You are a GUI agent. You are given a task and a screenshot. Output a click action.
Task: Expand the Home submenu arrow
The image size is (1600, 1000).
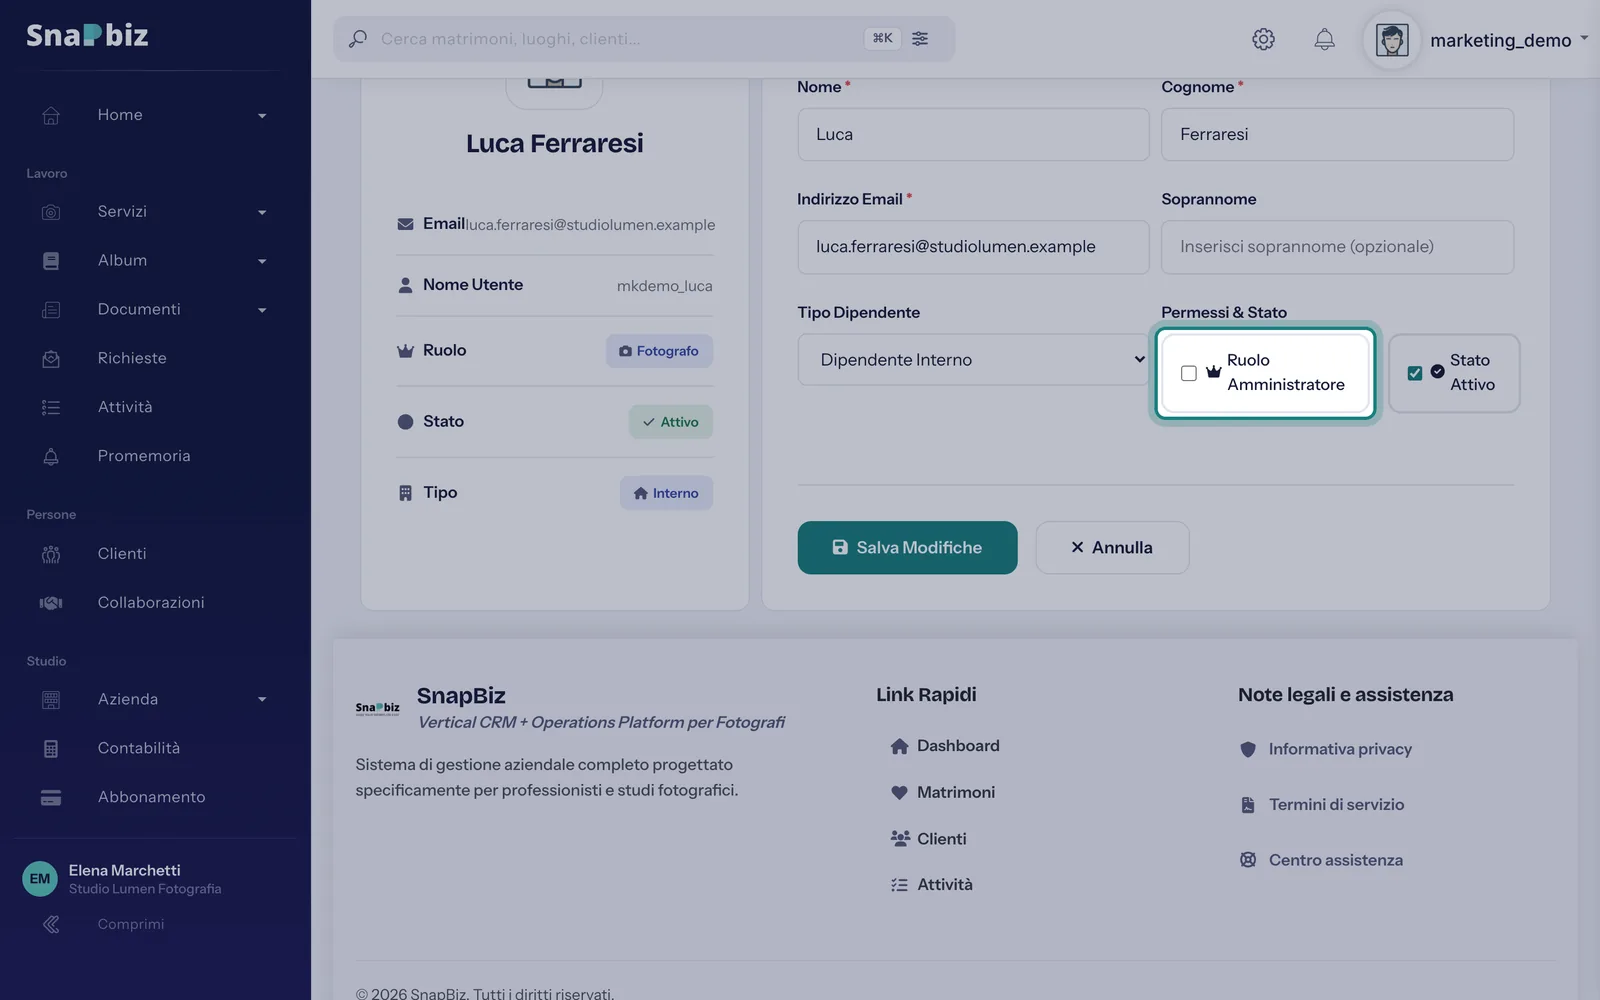point(262,116)
